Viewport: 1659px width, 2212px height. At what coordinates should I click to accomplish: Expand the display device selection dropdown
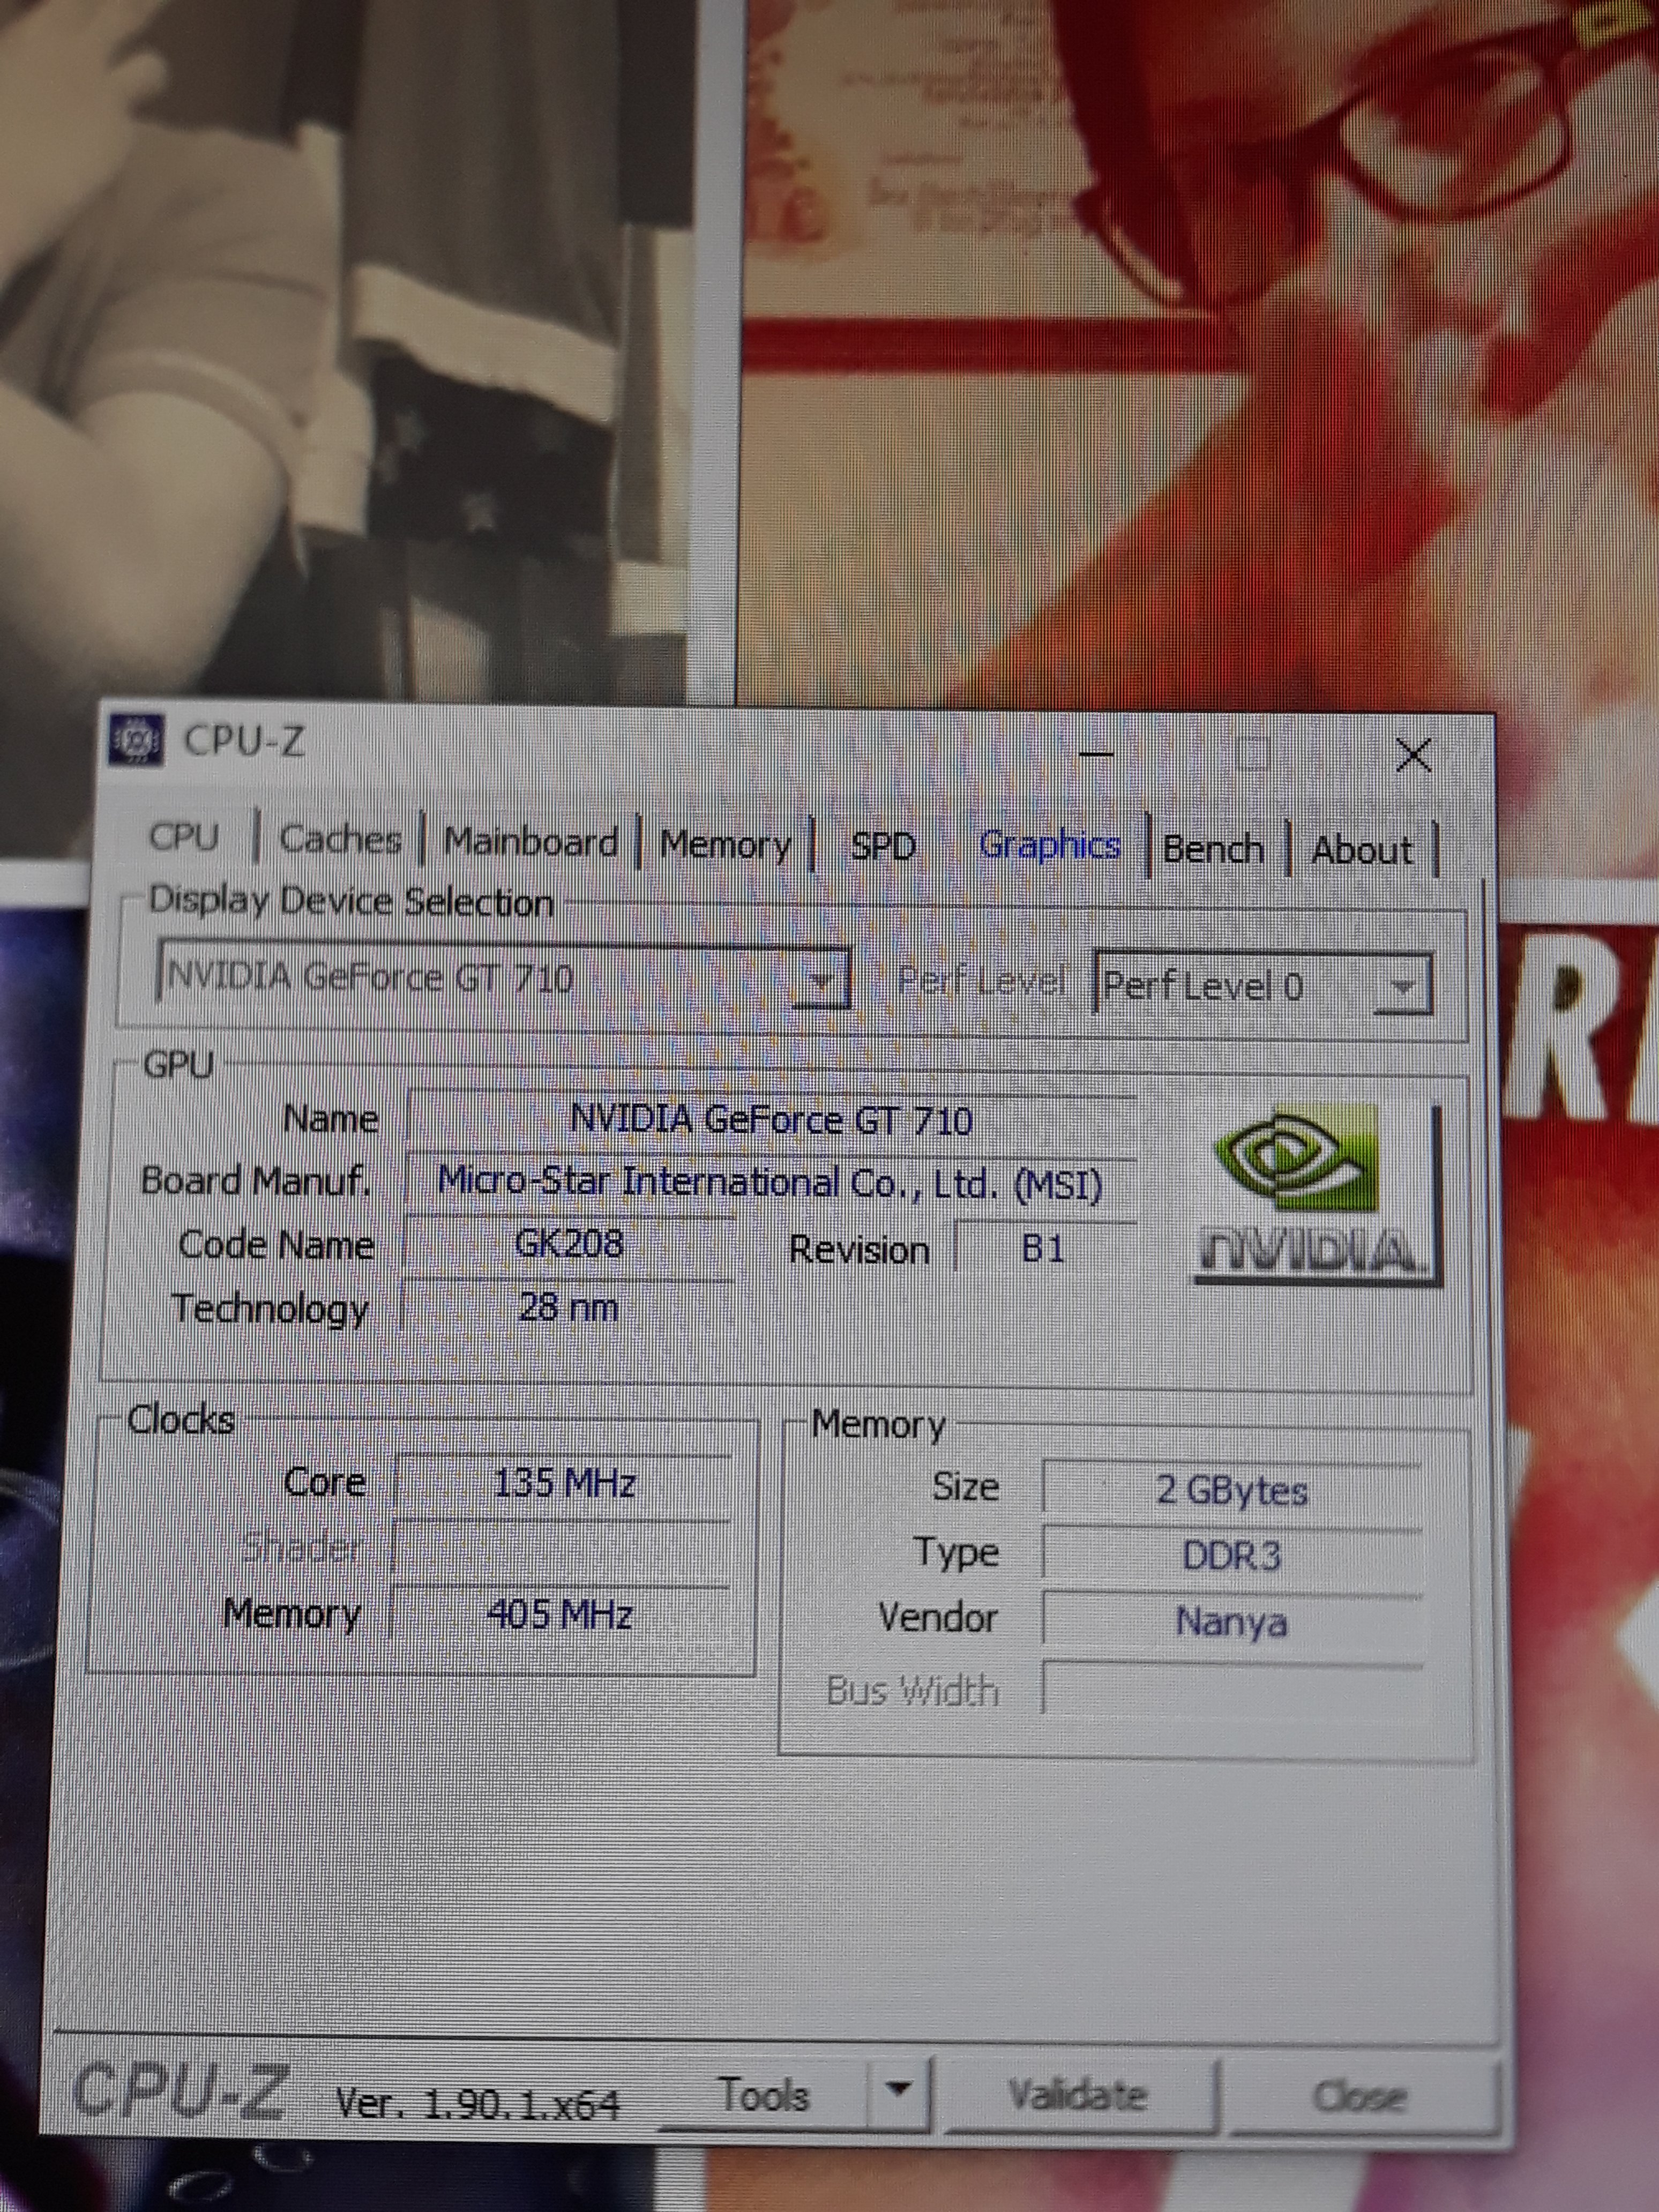821,980
